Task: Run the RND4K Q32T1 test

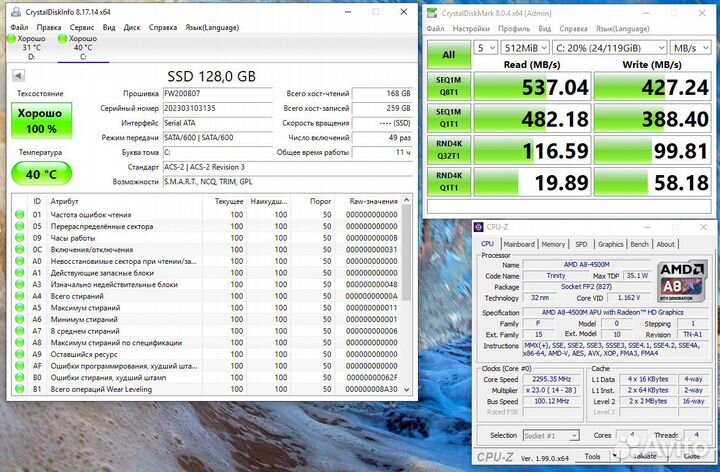Action: [449, 150]
